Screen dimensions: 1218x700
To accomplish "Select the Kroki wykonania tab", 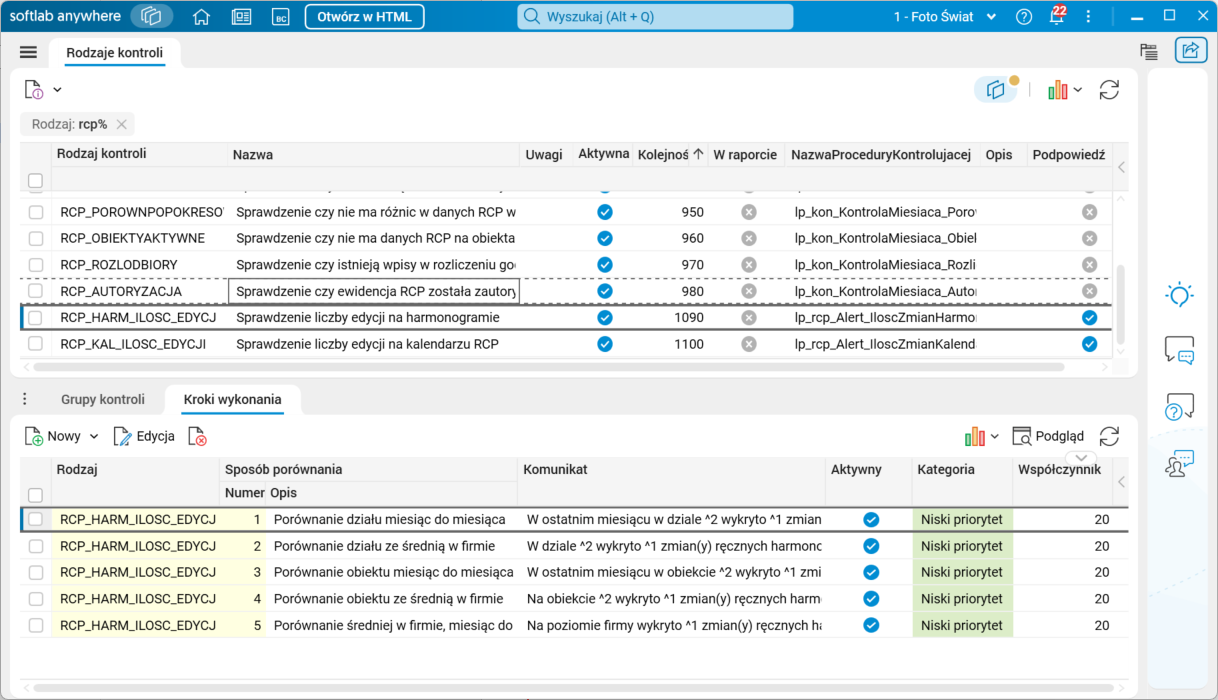I will click(232, 399).
